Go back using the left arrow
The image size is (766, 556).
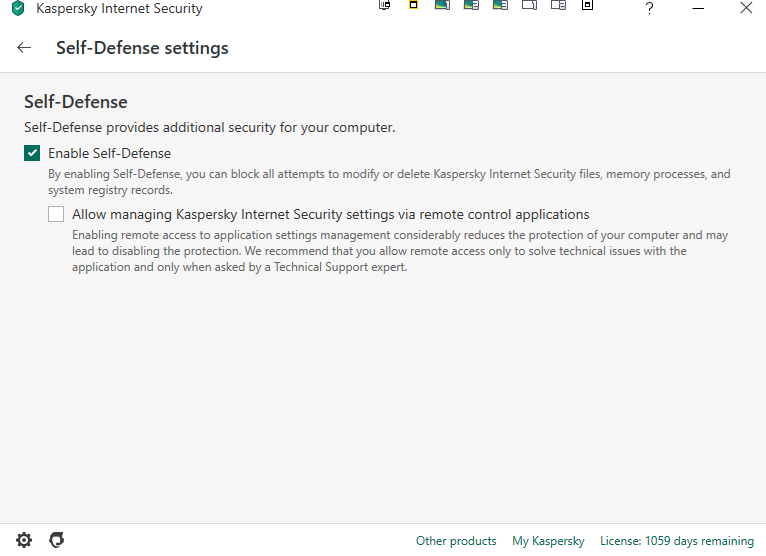click(x=24, y=48)
